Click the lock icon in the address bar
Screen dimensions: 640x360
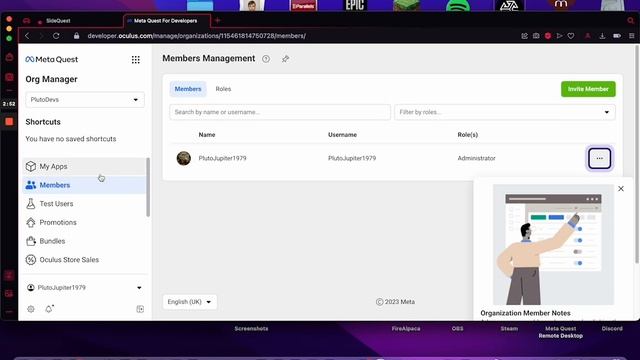click(76, 36)
